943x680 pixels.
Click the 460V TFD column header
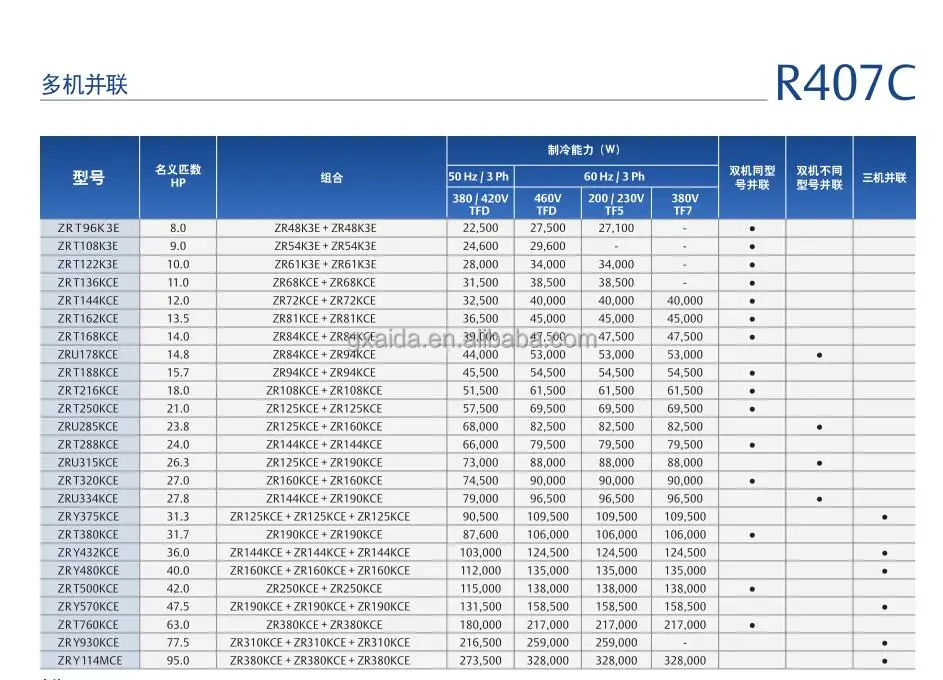547,204
